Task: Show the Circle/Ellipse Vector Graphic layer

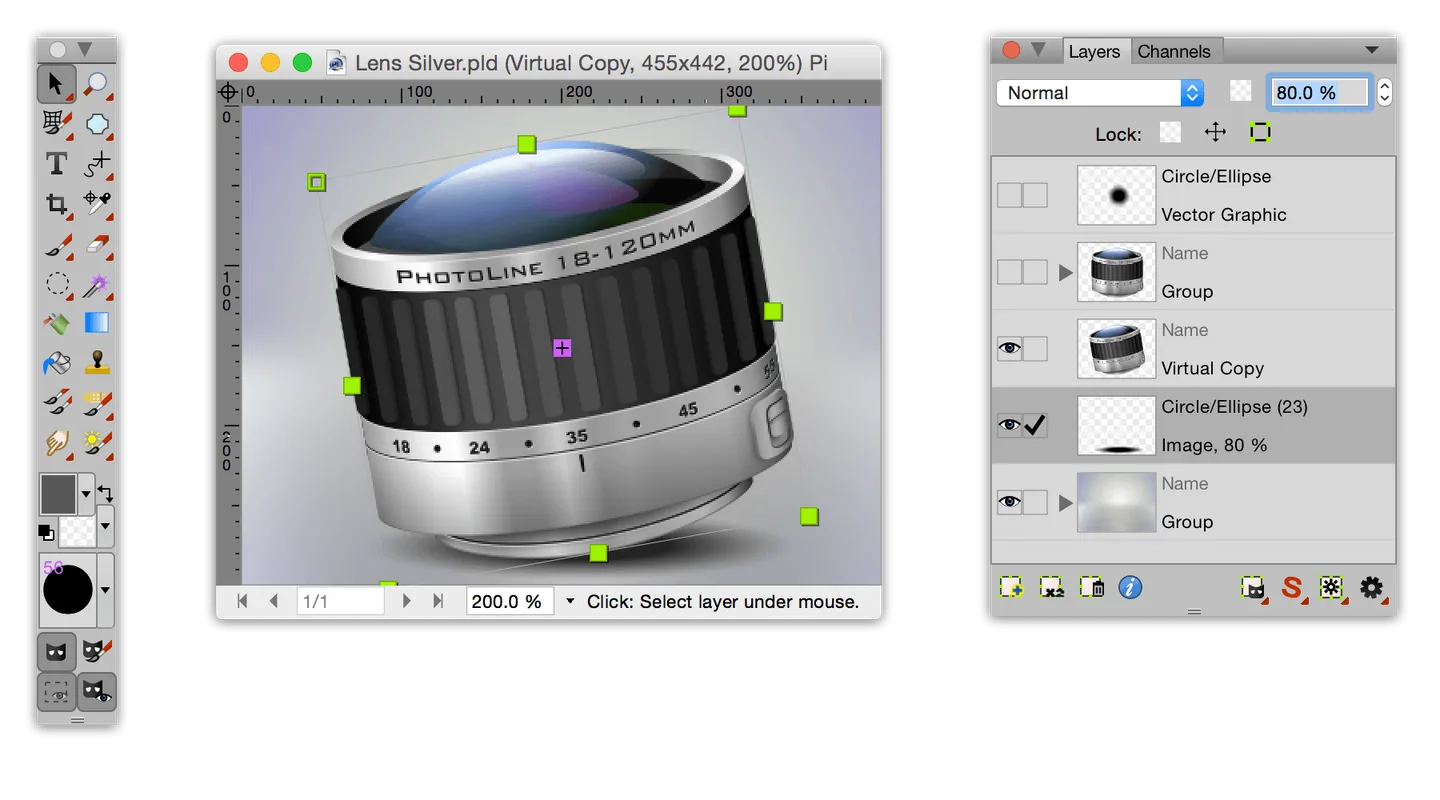Action: pos(1009,195)
